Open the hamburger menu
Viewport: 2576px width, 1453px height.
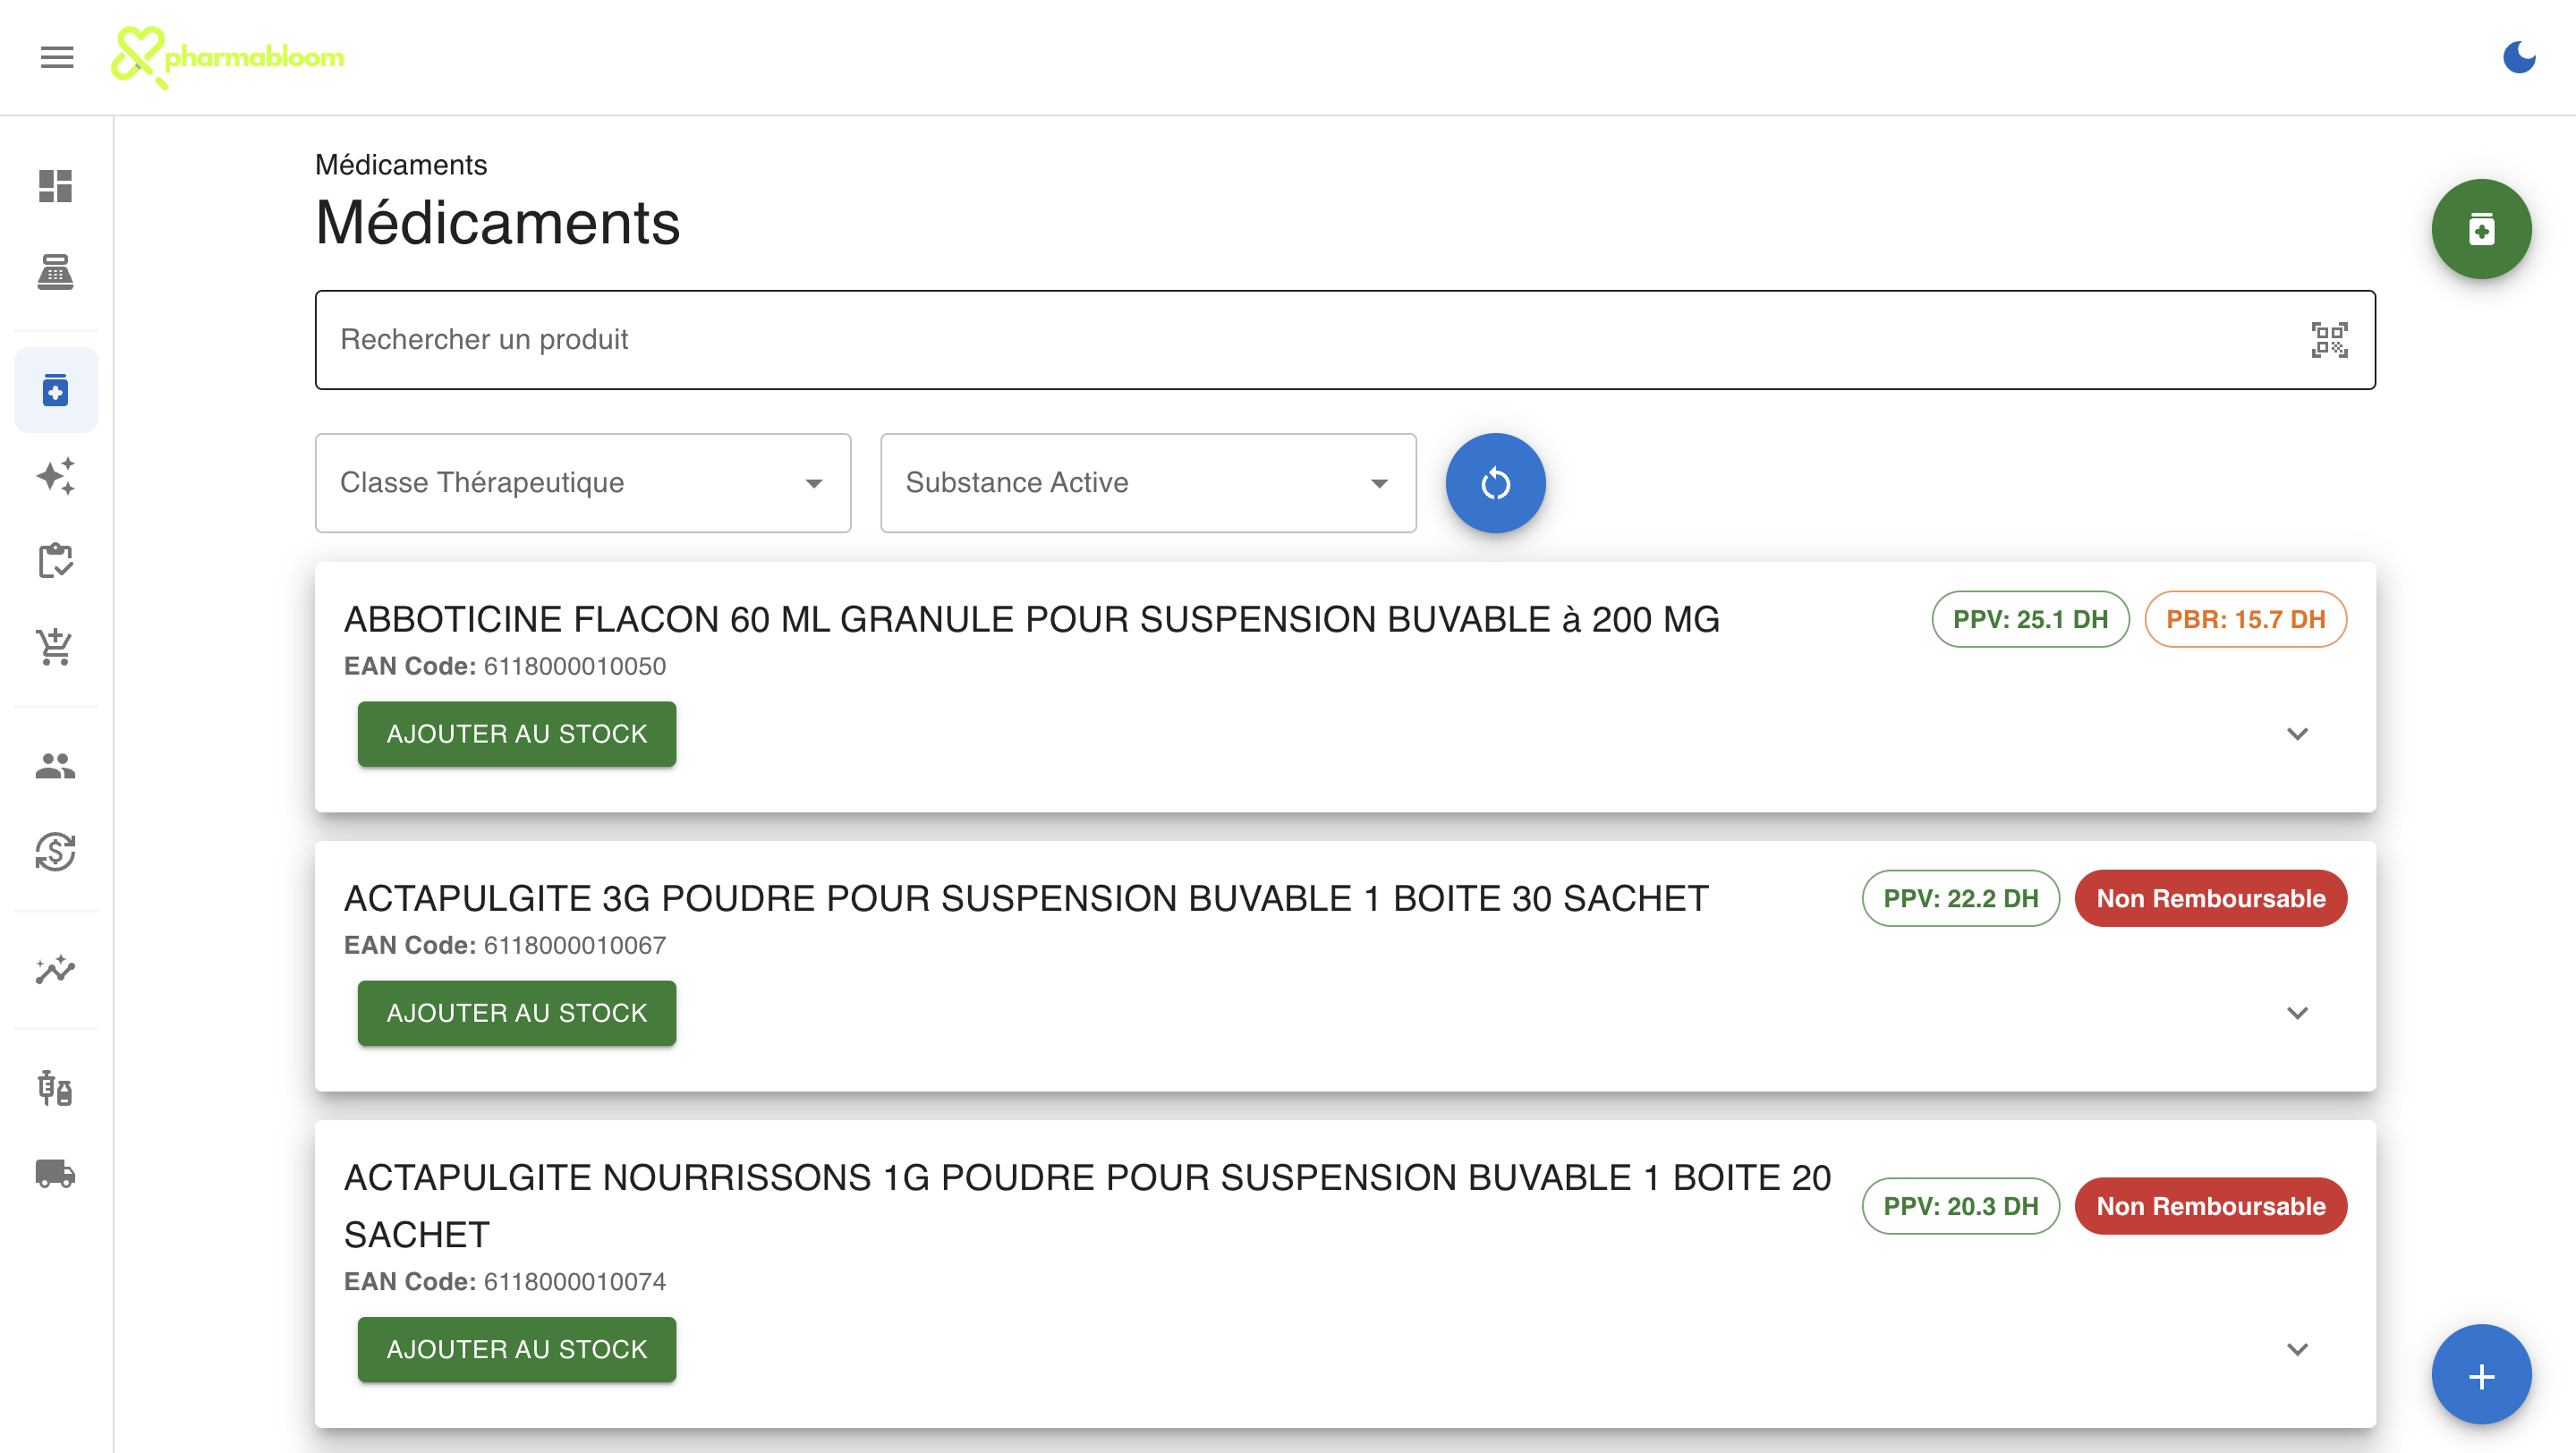pos(57,57)
